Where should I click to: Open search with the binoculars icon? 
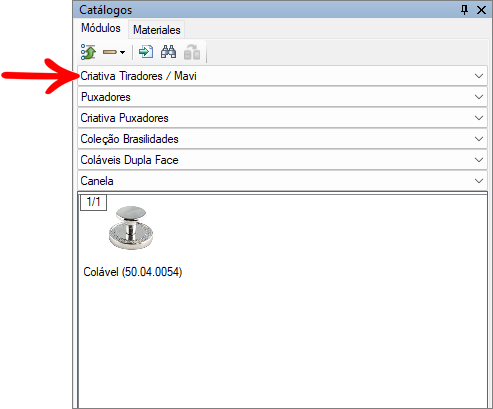pos(168,52)
